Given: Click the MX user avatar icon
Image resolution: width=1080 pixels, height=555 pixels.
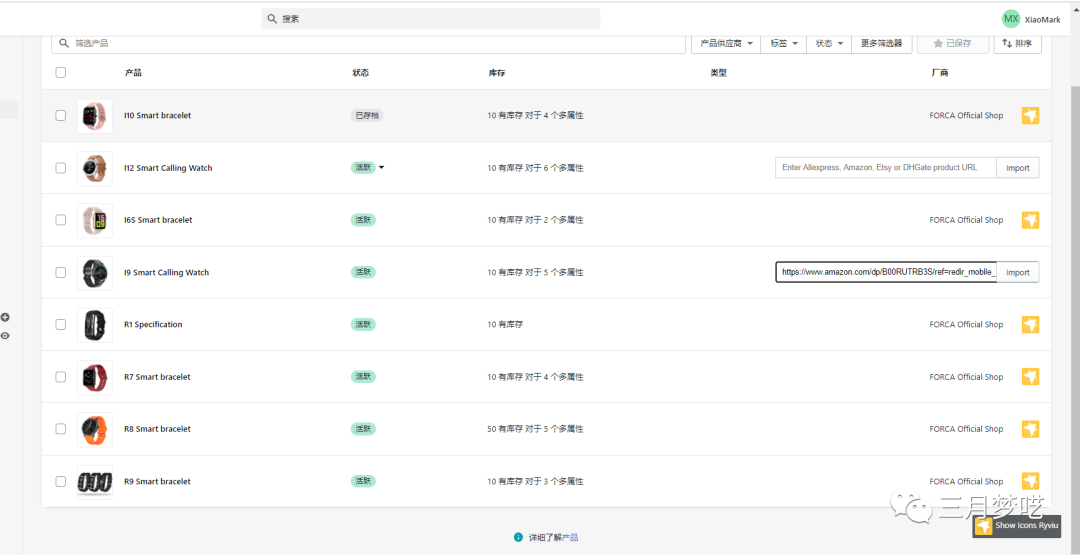Looking at the screenshot, I should (x=1011, y=19).
